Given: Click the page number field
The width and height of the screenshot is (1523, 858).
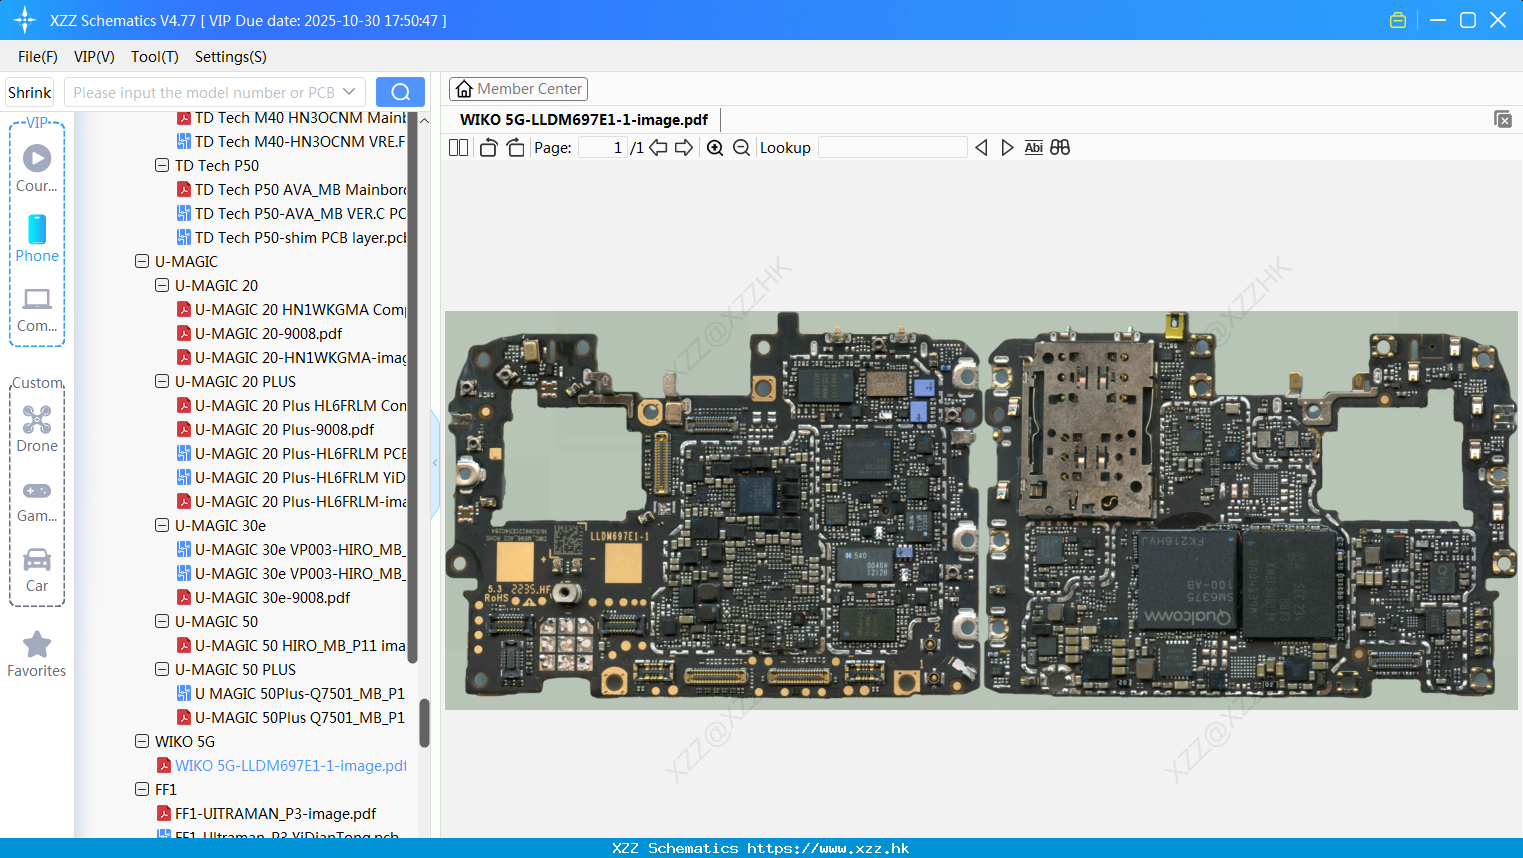Looking at the screenshot, I should click(603, 148).
